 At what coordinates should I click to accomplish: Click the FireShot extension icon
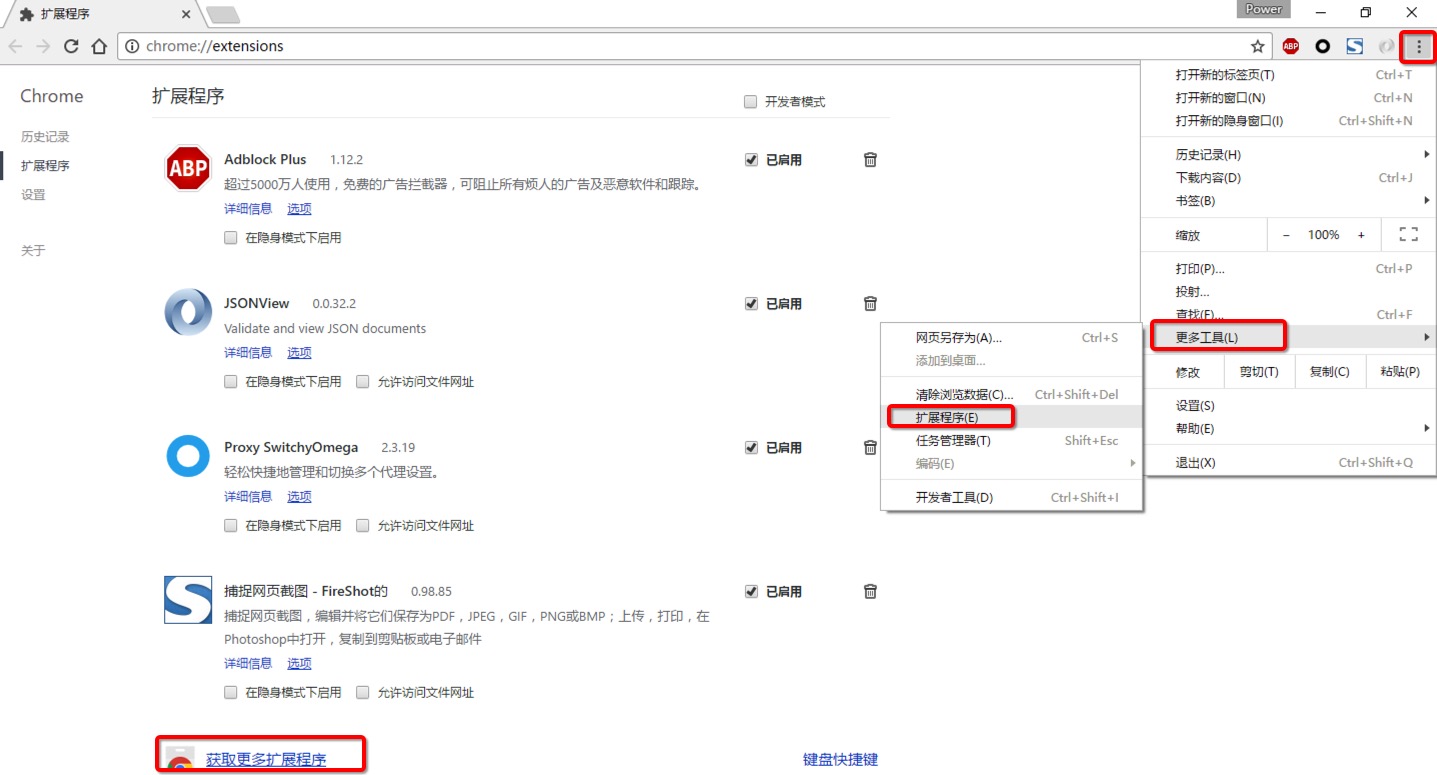(x=187, y=600)
